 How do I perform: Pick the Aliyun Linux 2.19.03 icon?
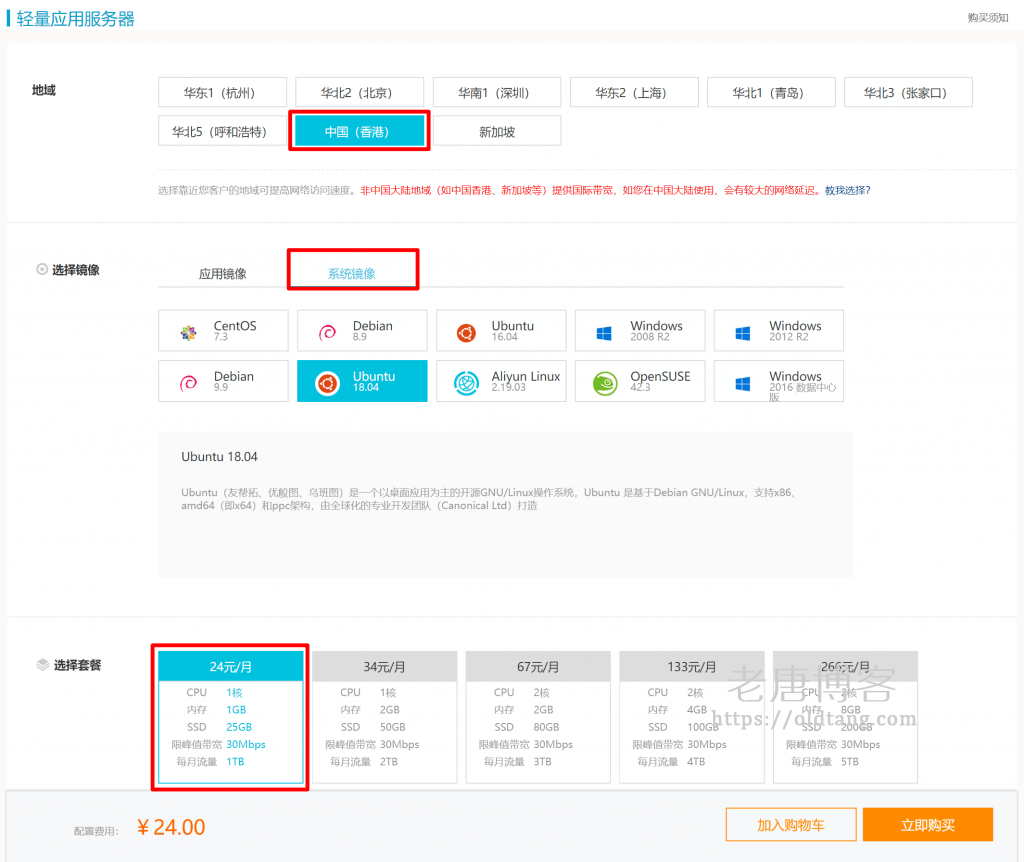click(x=466, y=383)
